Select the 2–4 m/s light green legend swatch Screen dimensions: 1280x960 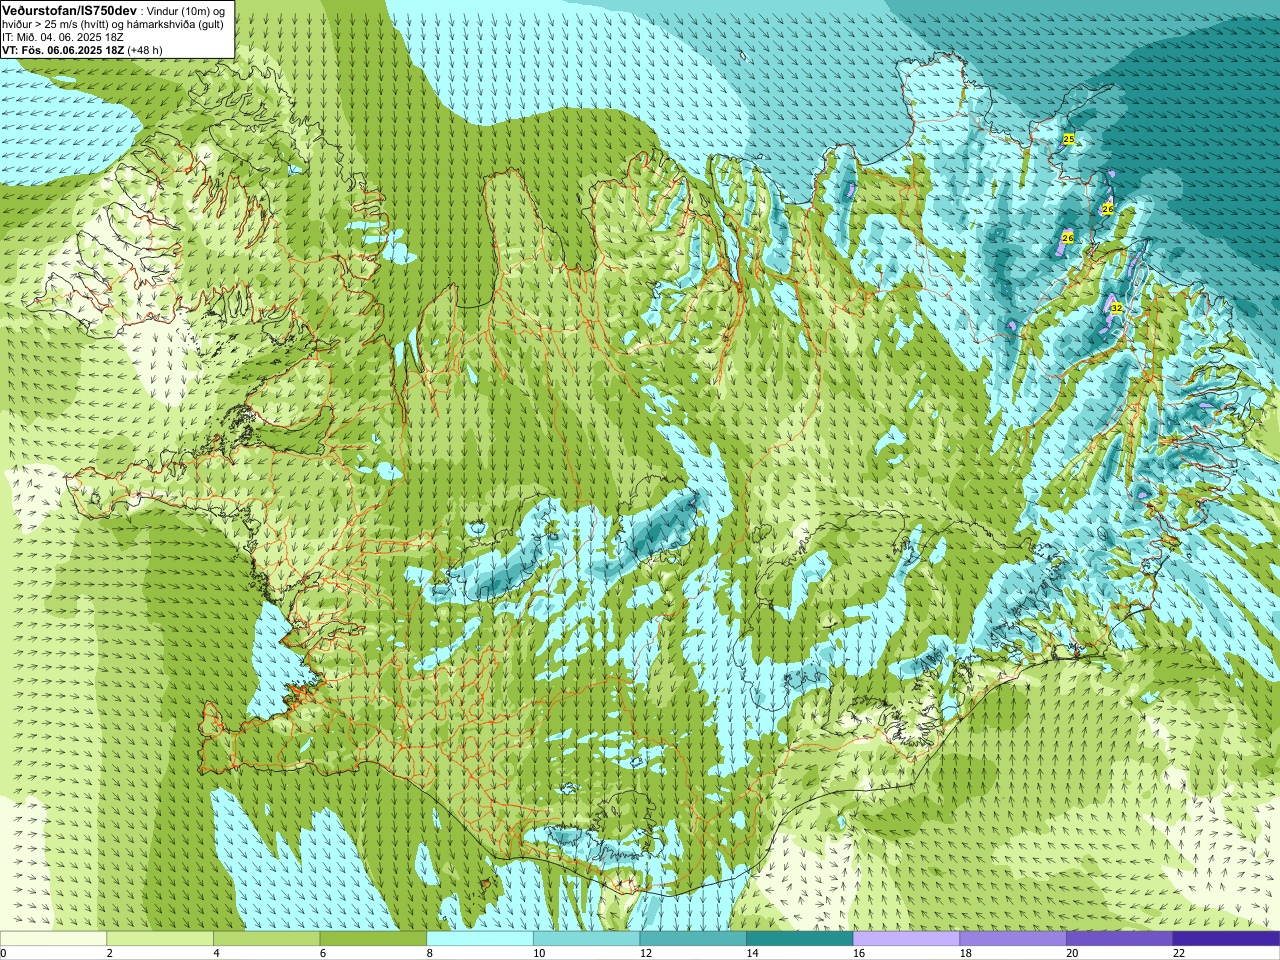[x=160, y=939]
